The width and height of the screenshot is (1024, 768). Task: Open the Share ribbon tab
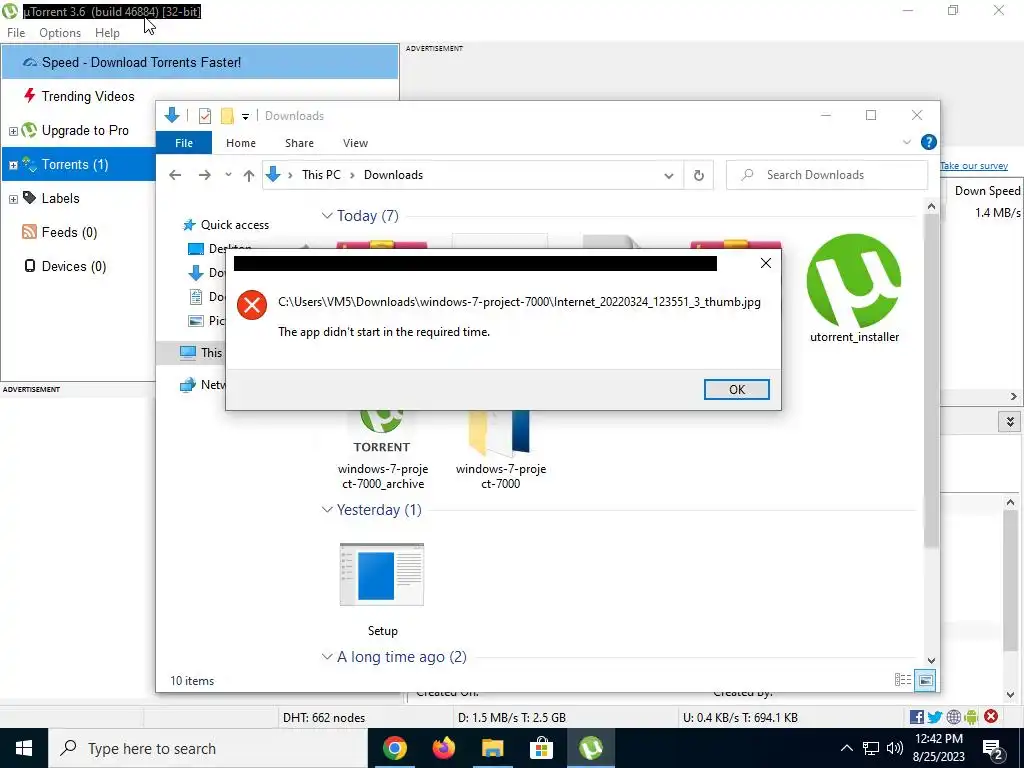(x=299, y=143)
